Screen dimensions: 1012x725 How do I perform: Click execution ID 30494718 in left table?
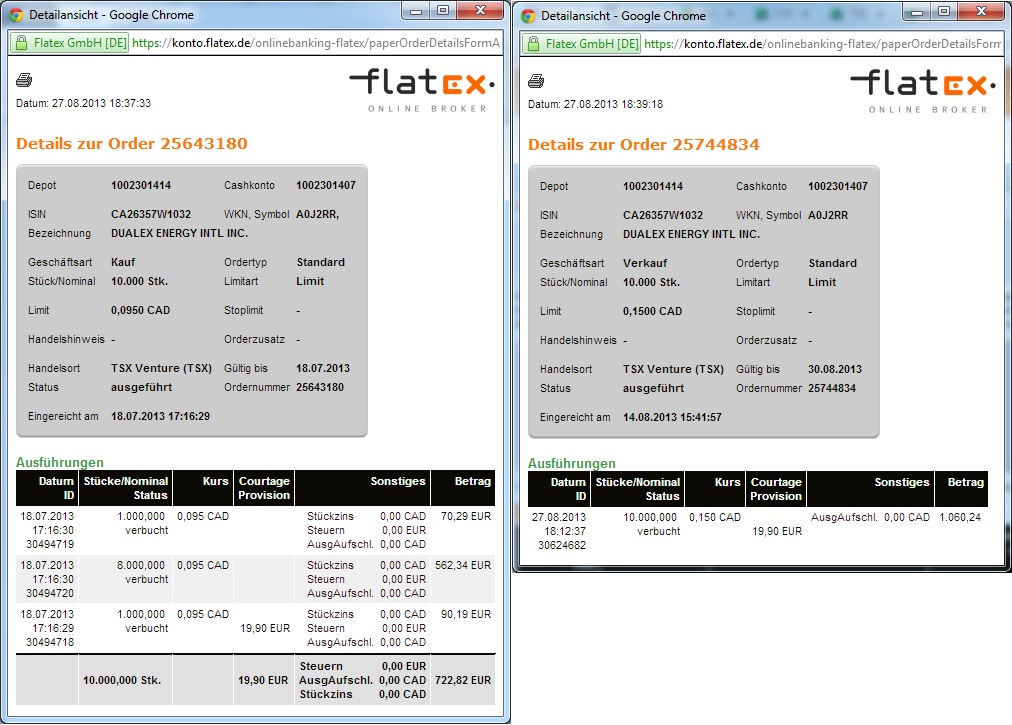pos(50,642)
